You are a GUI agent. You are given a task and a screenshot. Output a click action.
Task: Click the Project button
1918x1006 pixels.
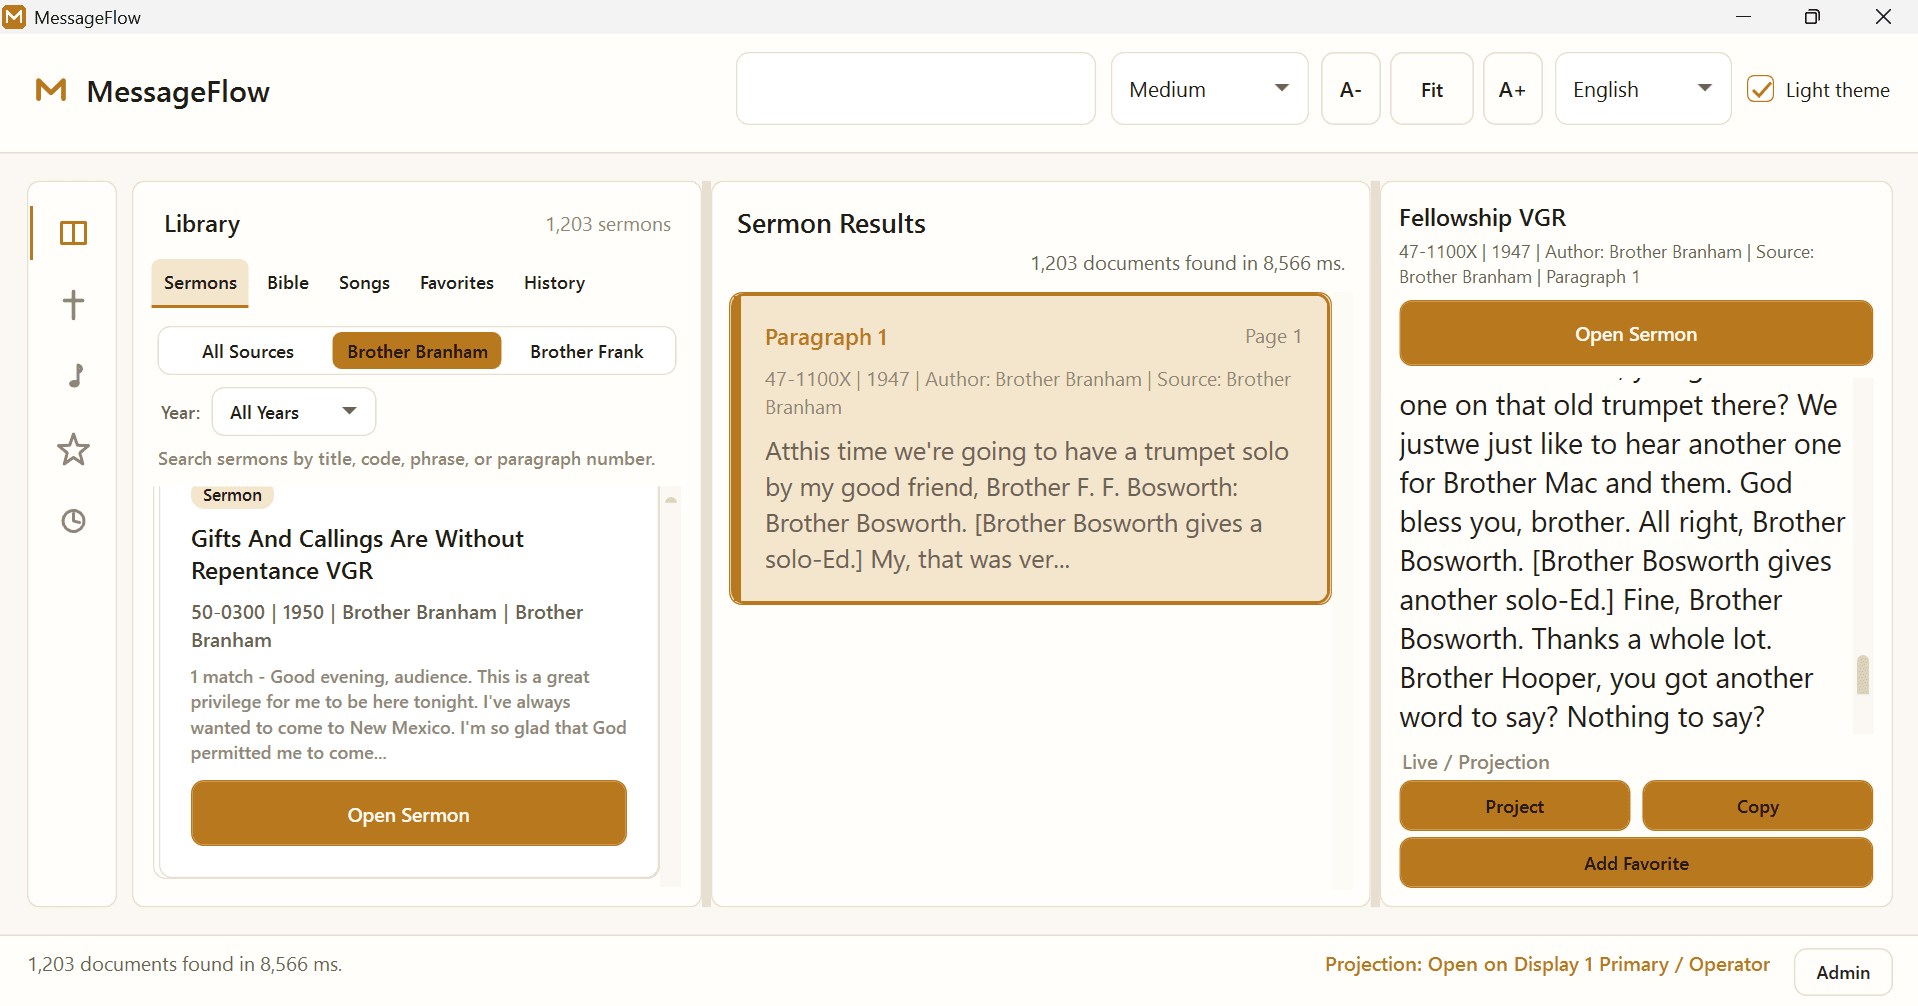[x=1514, y=806]
